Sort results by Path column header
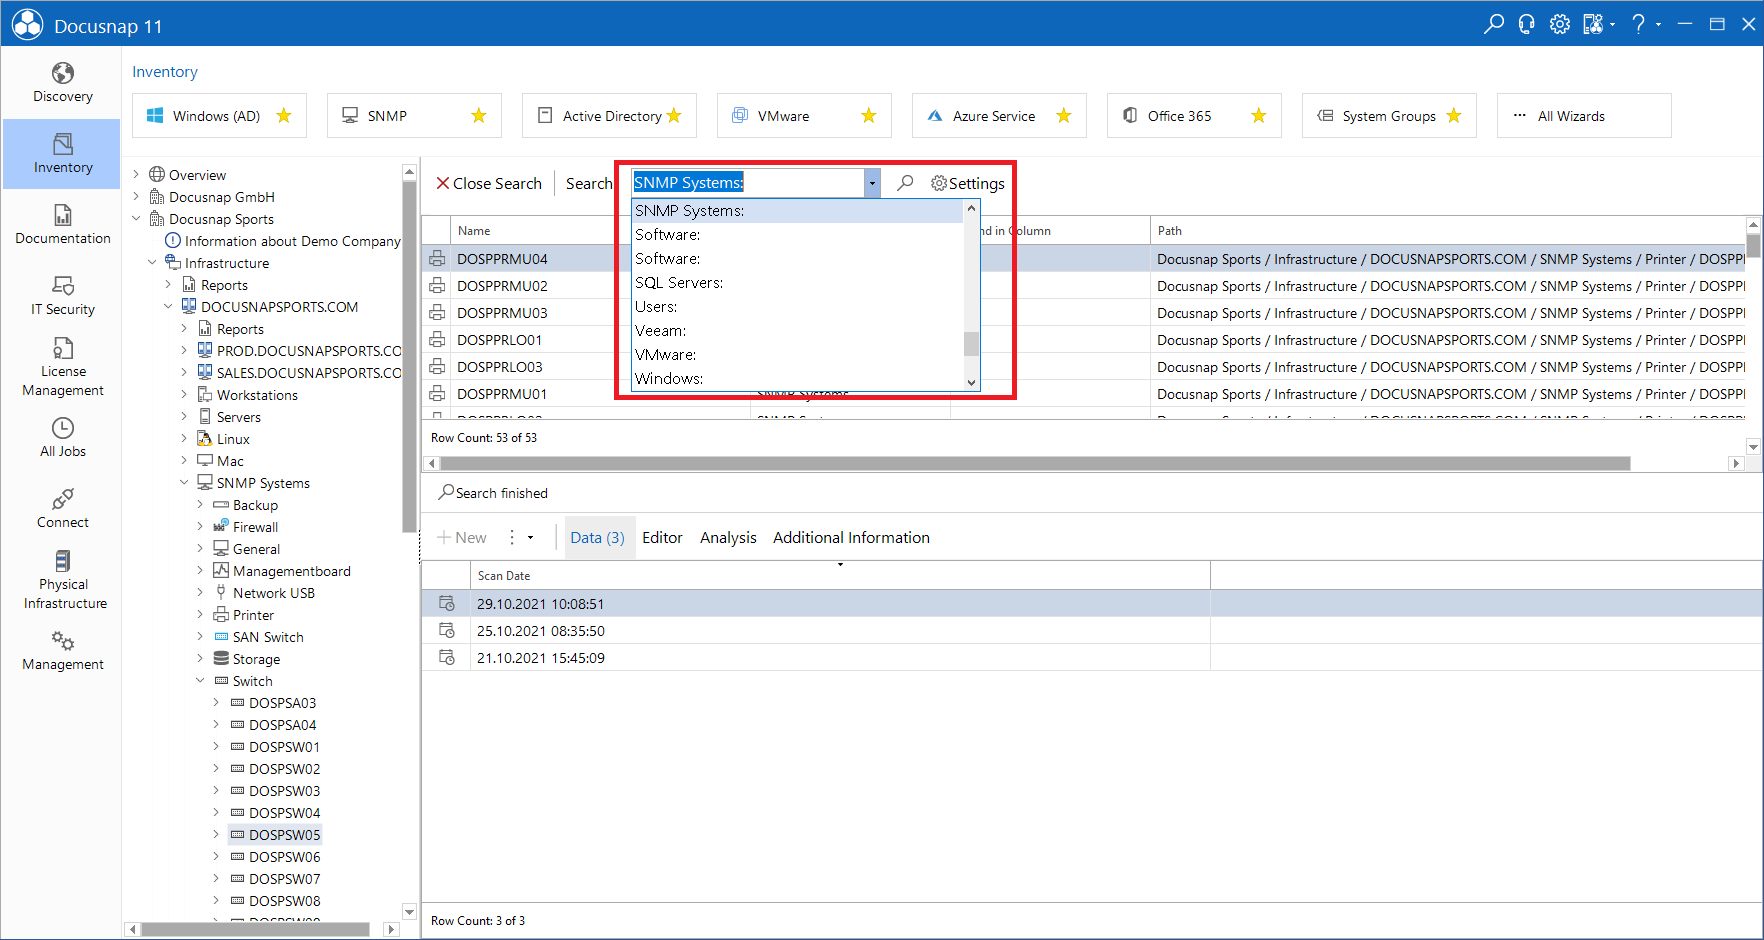 click(1447, 231)
